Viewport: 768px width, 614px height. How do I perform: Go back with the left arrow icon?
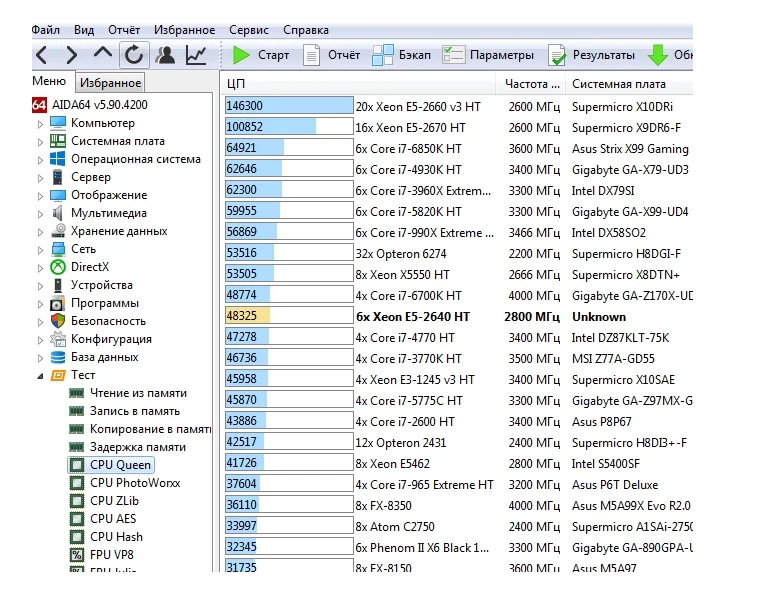point(42,55)
